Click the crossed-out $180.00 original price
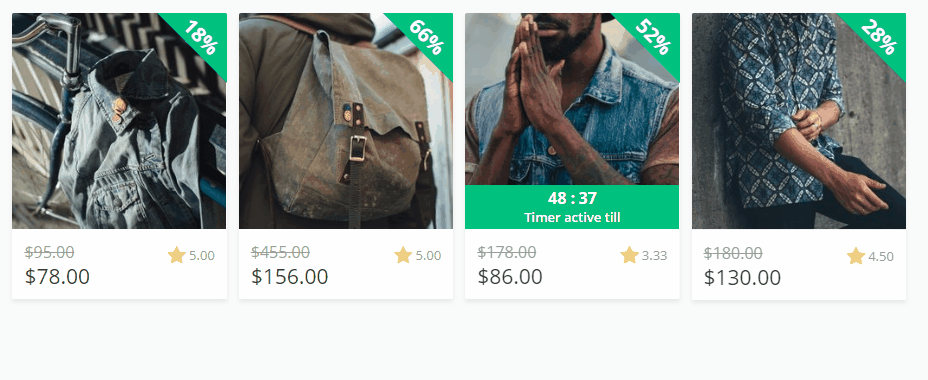 tap(733, 253)
